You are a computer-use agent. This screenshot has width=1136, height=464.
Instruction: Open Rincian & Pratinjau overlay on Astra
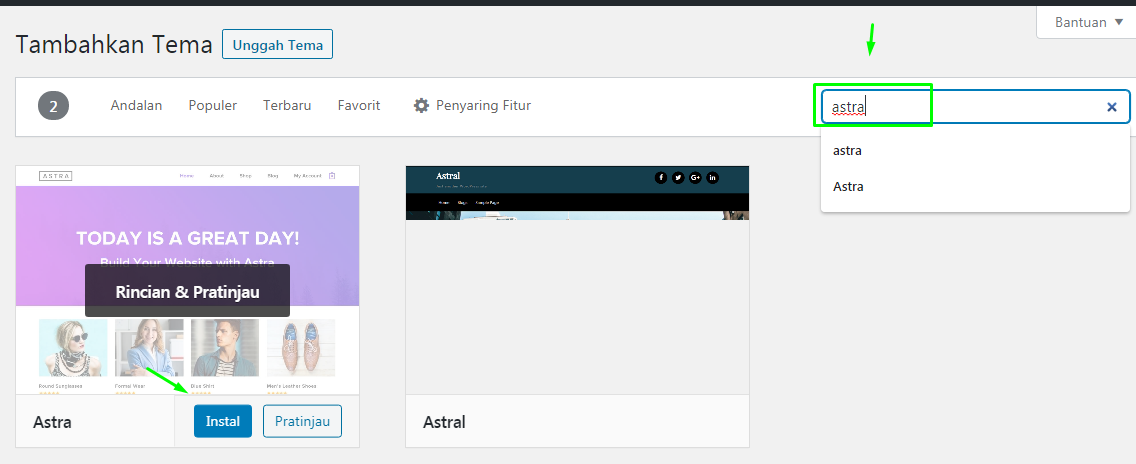187,291
